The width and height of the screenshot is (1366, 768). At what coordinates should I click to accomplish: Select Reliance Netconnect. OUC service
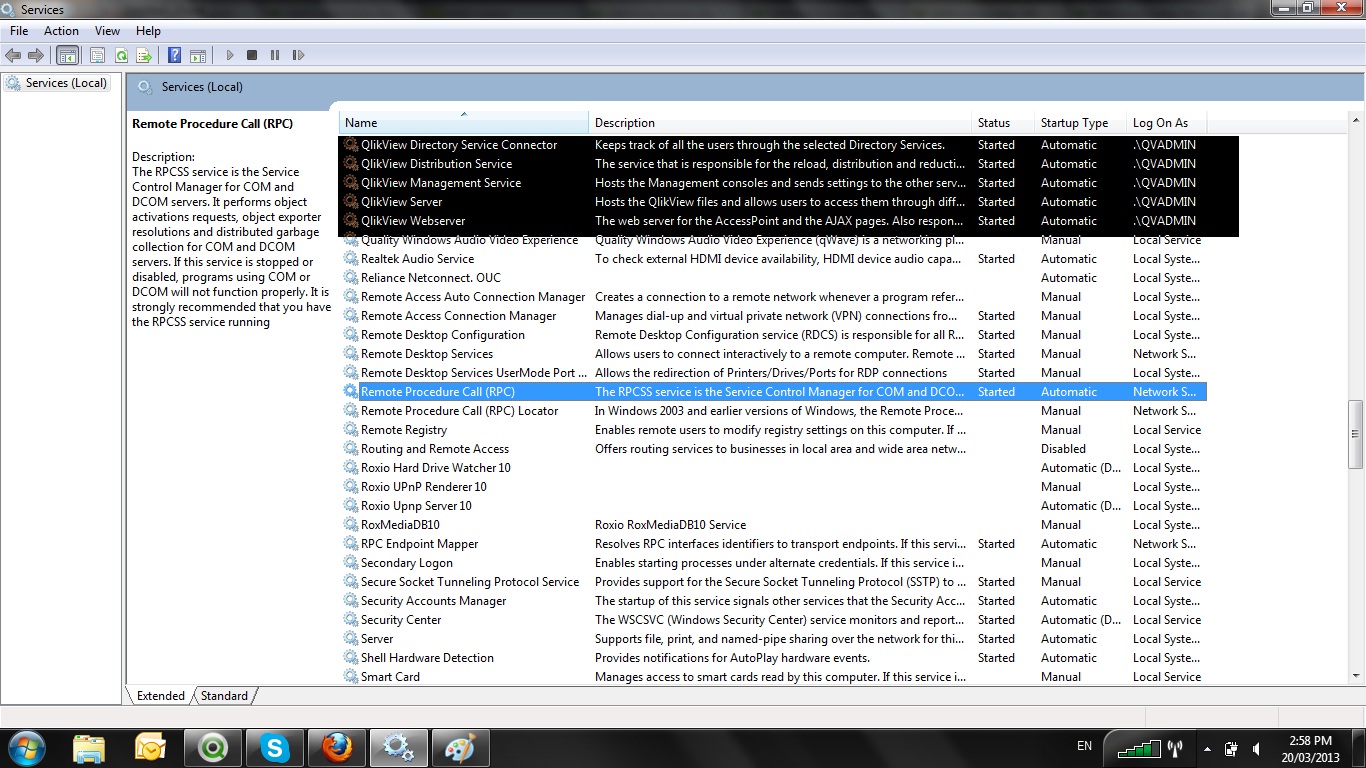click(x=773, y=278)
